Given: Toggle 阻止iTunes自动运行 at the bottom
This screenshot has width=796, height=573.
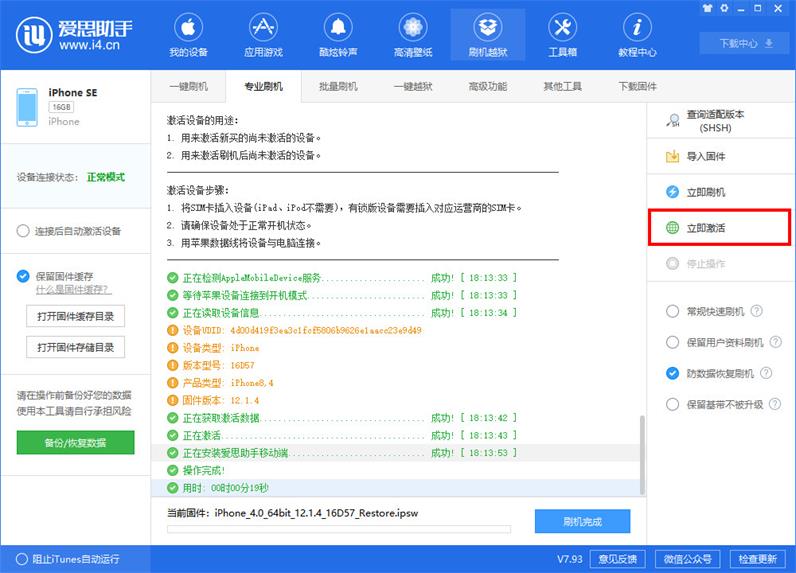Looking at the screenshot, I should 22,559.
